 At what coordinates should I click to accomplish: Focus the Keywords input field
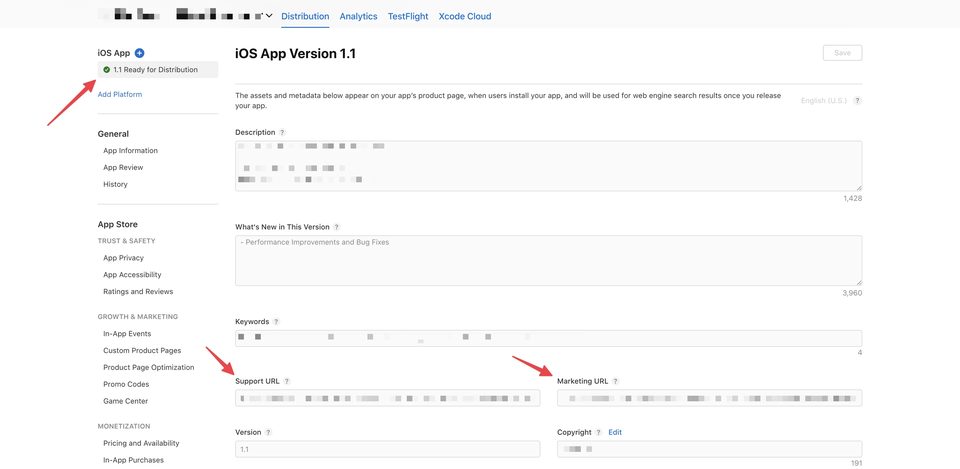pyautogui.click(x=549, y=339)
